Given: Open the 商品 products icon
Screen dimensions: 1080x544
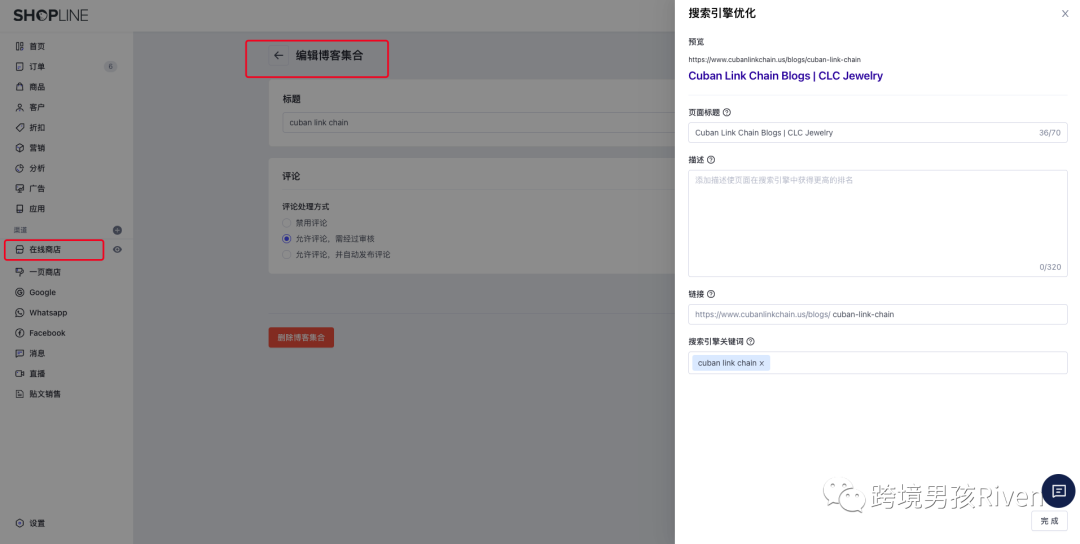Looking at the screenshot, I should point(19,87).
